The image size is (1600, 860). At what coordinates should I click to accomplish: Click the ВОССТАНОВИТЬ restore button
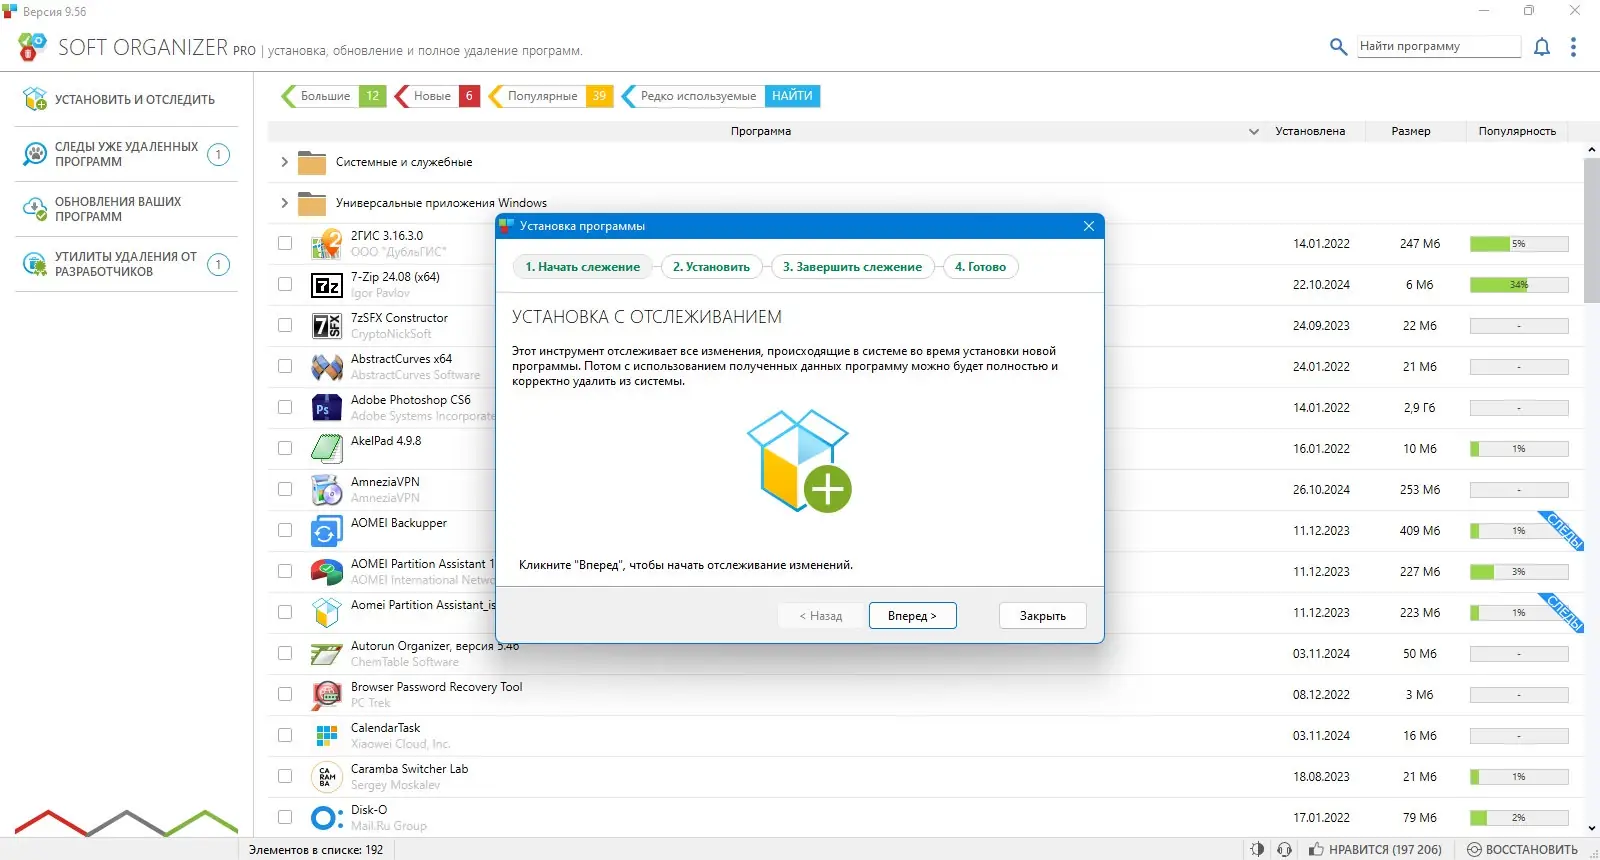coord(1522,849)
